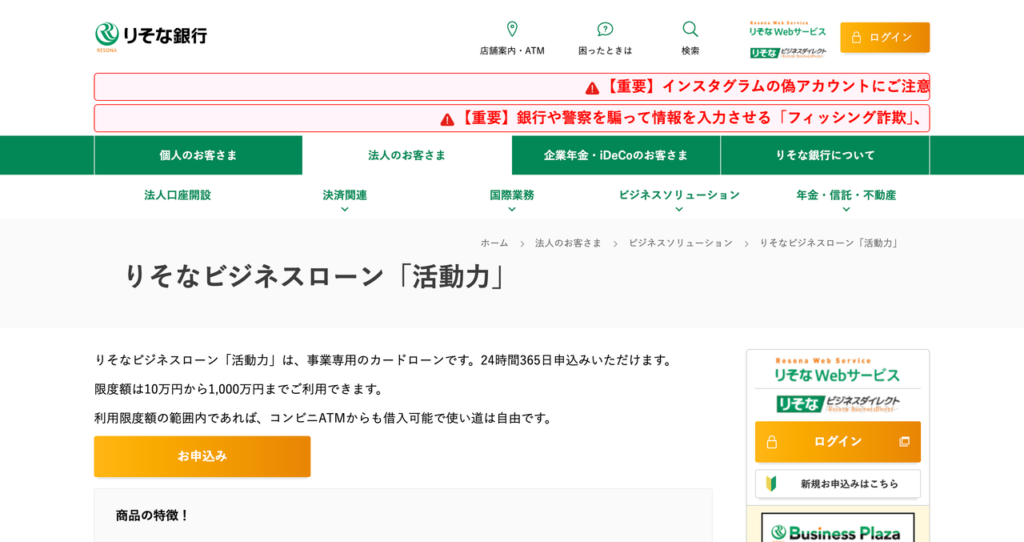This screenshot has height=542, width=1024.
Task: Click the orange ログイン button in header
Action: point(885,37)
